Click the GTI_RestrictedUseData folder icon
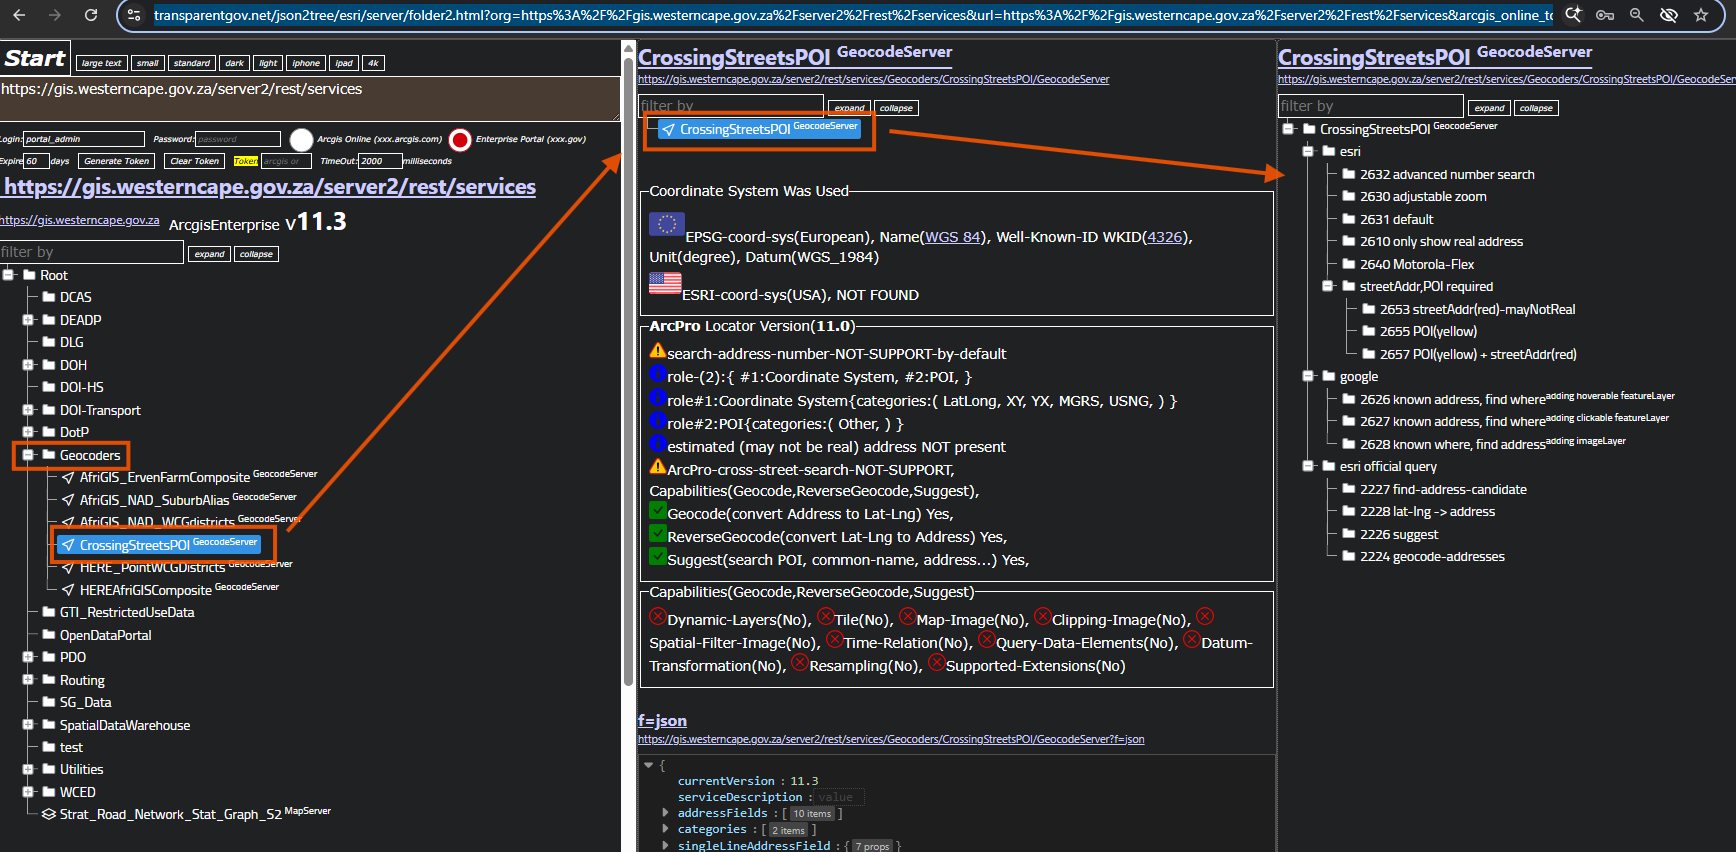The height and width of the screenshot is (852, 1736). (48, 612)
